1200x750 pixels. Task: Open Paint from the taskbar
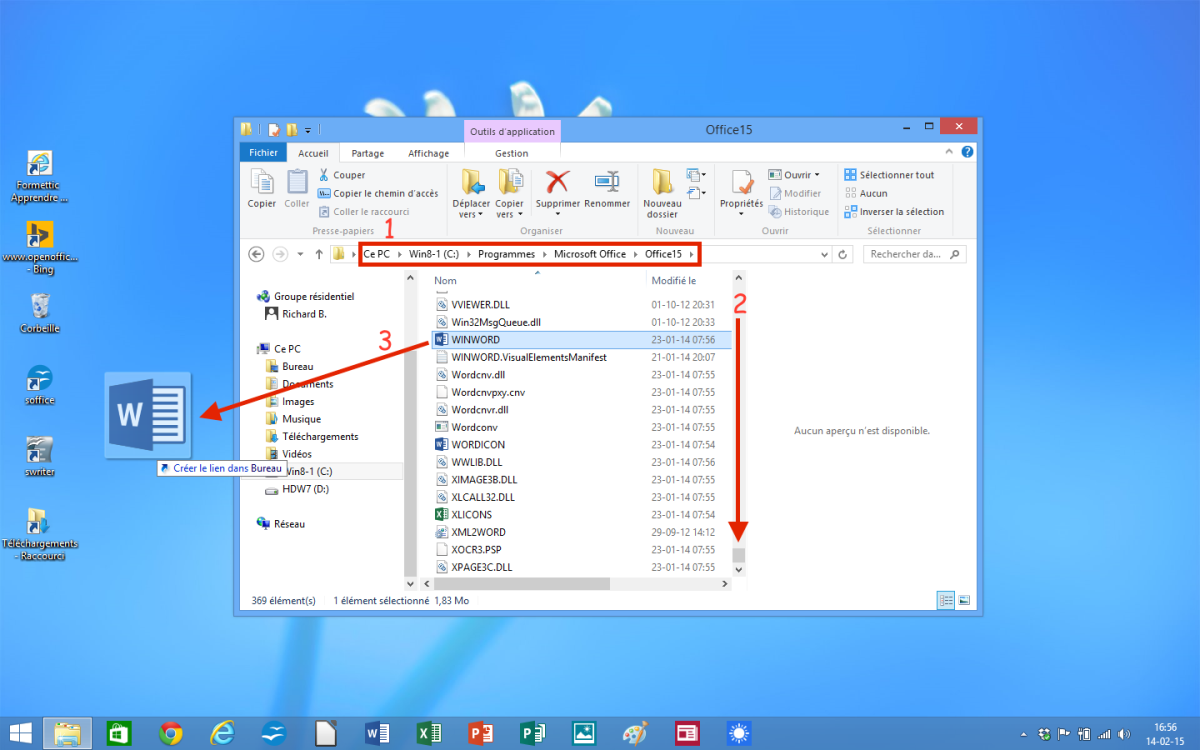635,733
